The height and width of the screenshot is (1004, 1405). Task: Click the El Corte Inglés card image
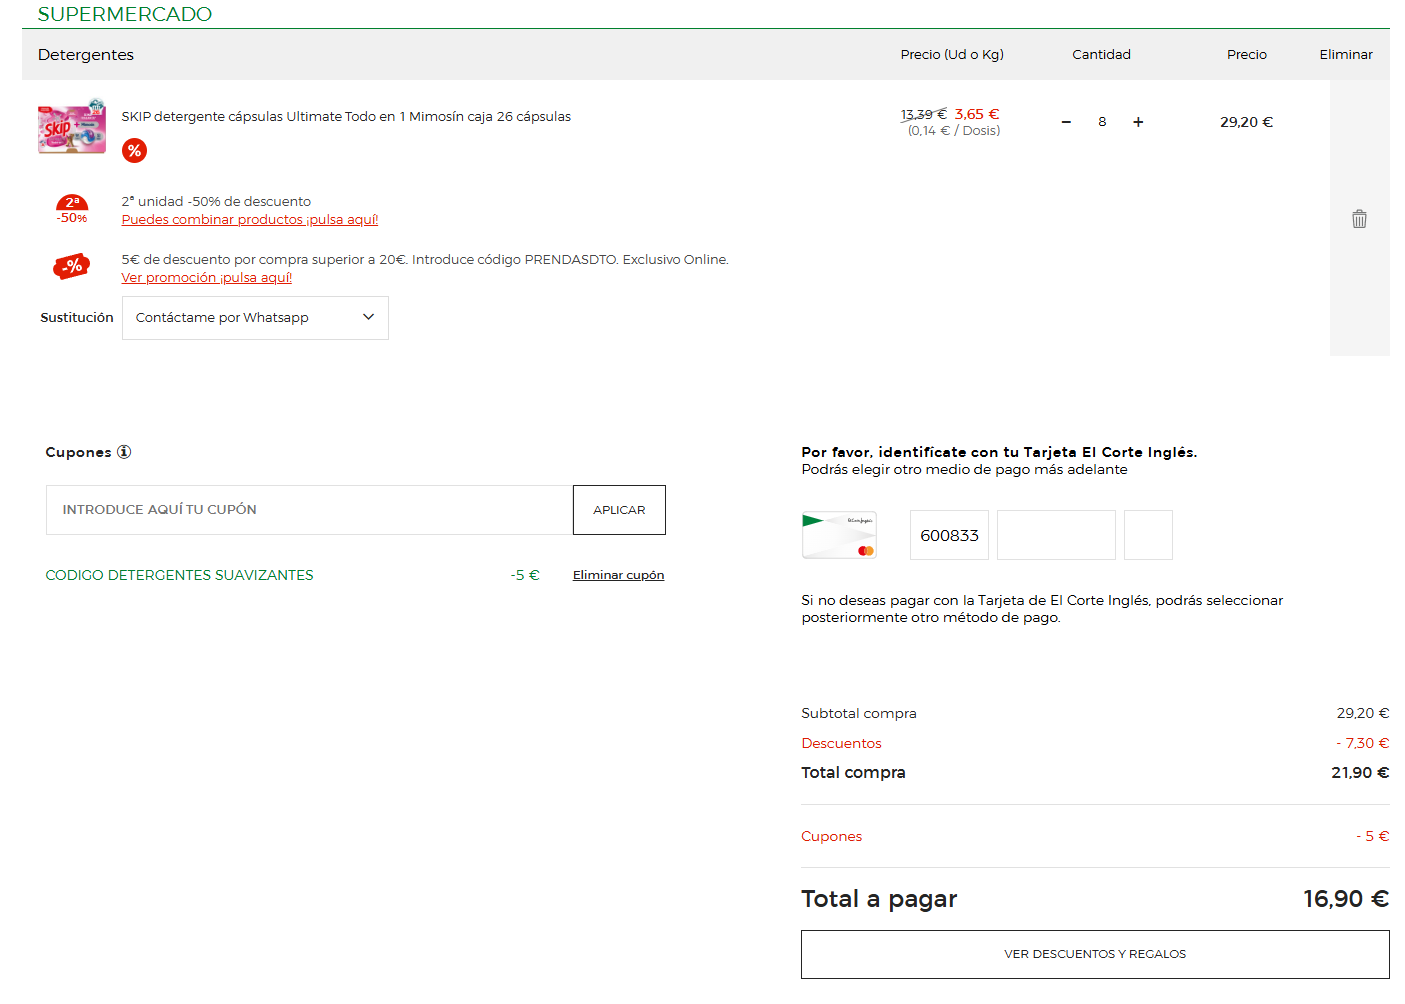(x=839, y=535)
